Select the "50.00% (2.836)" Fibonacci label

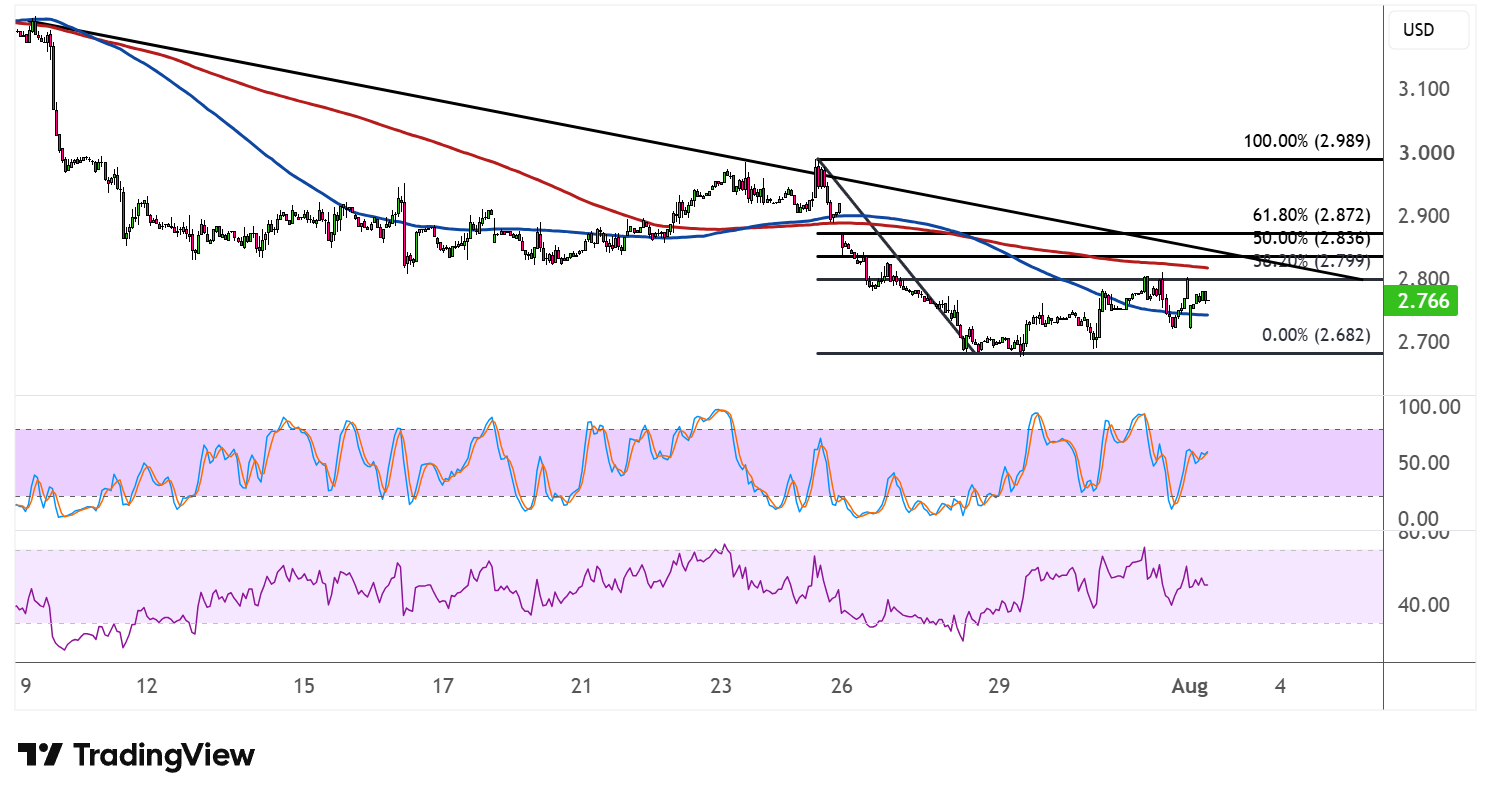pyautogui.click(x=1311, y=239)
